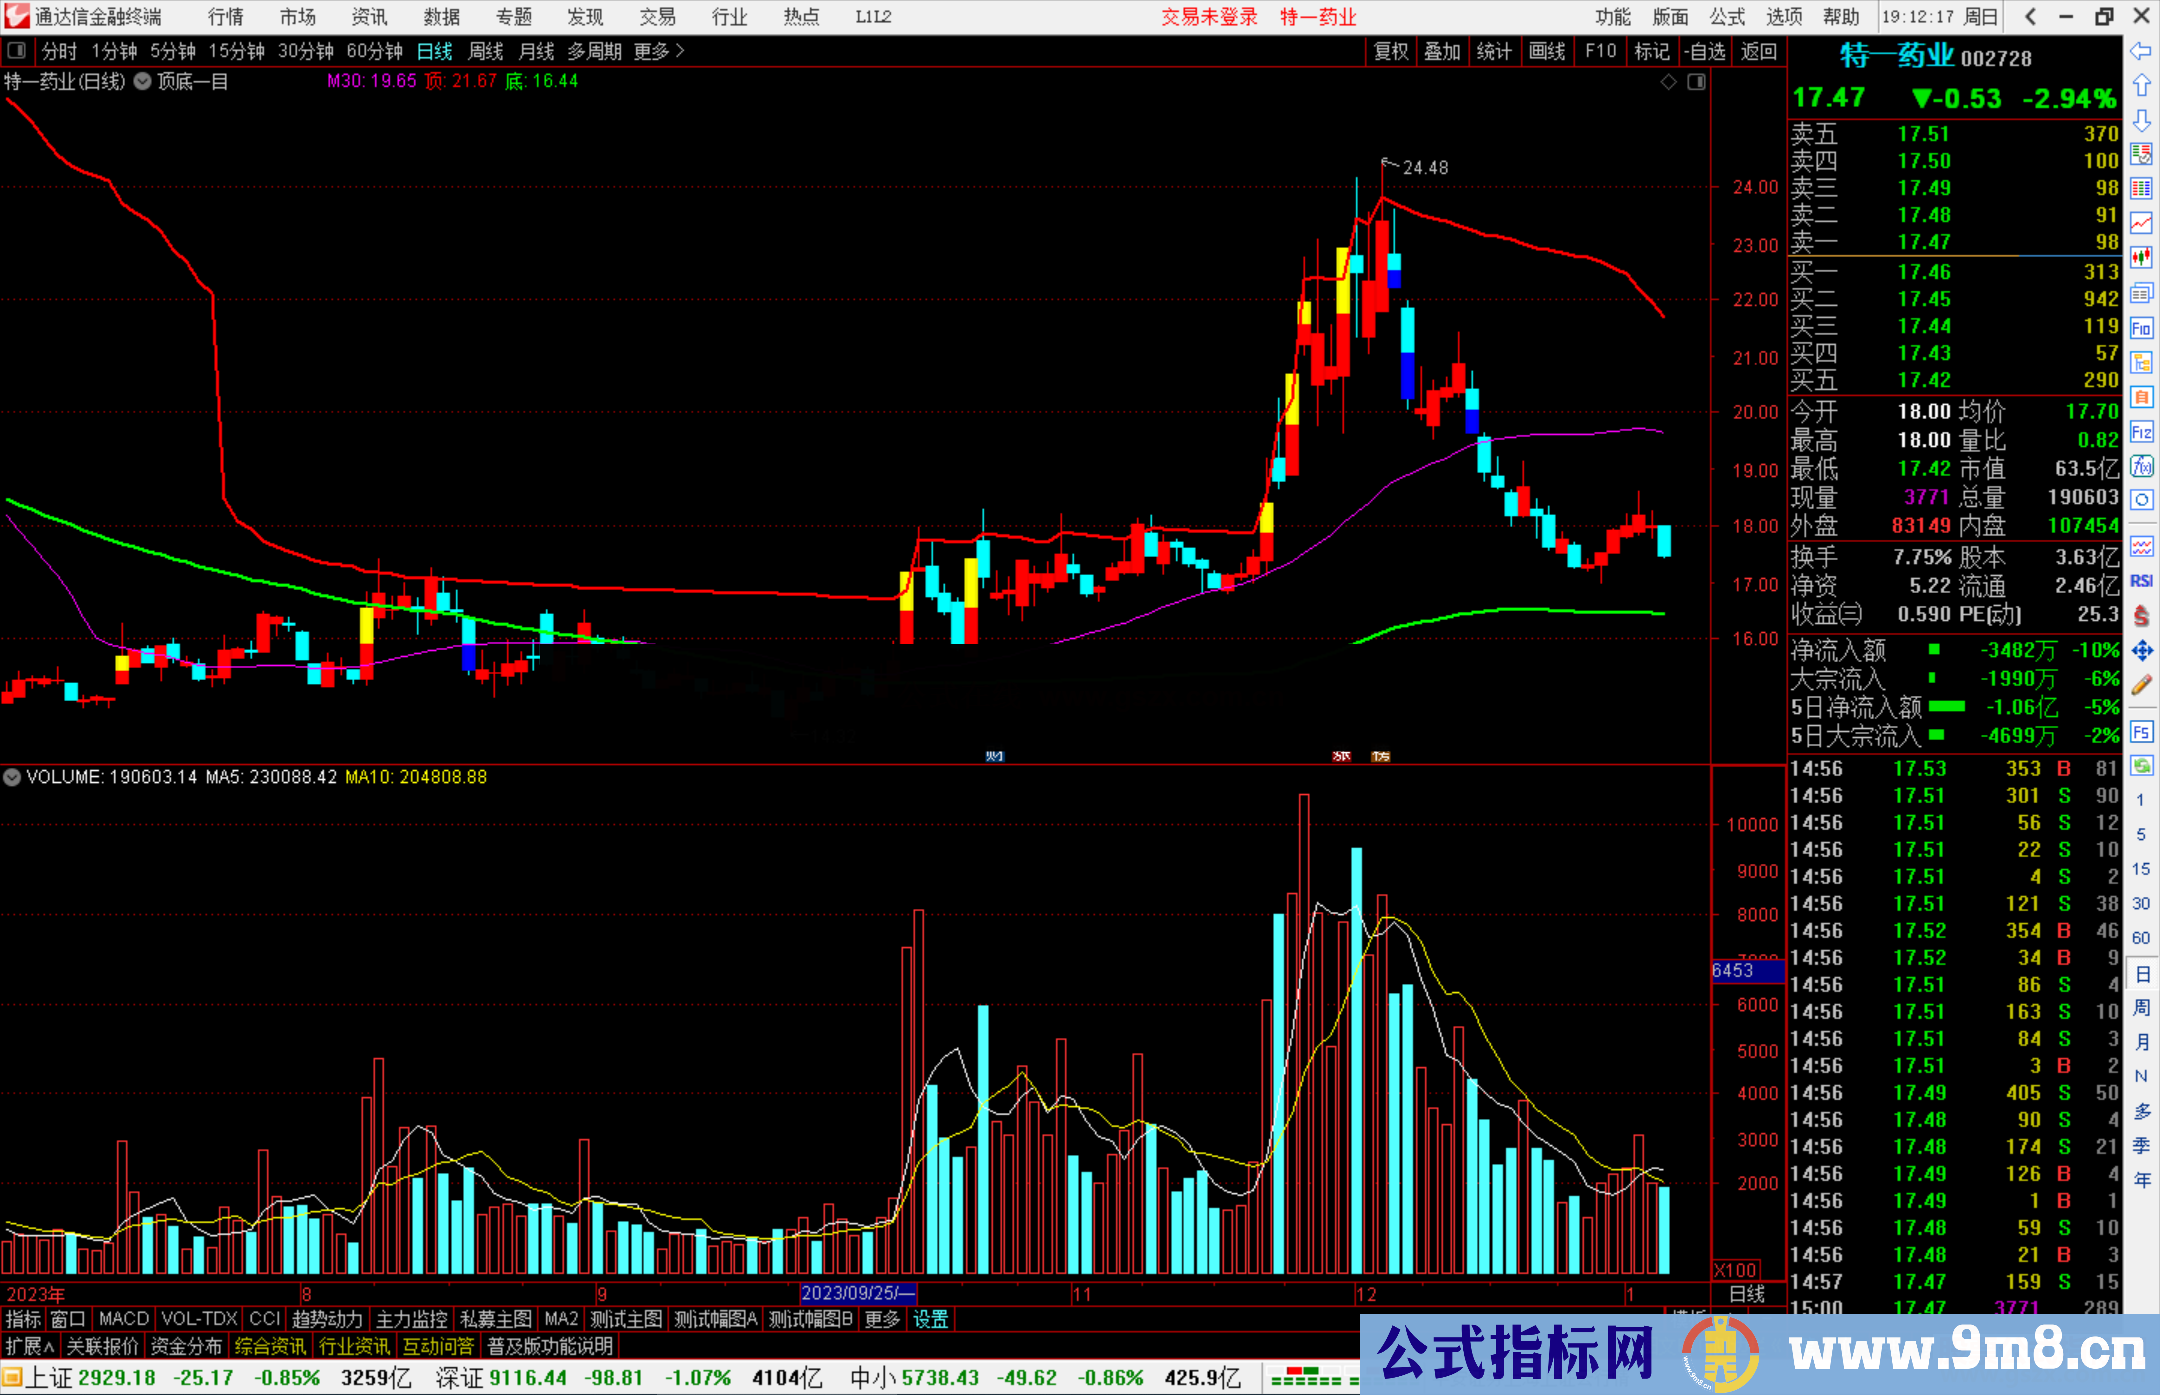
Task: Click 交易未登录 login link
Action: pyautogui.click(x=1209, y=17)
